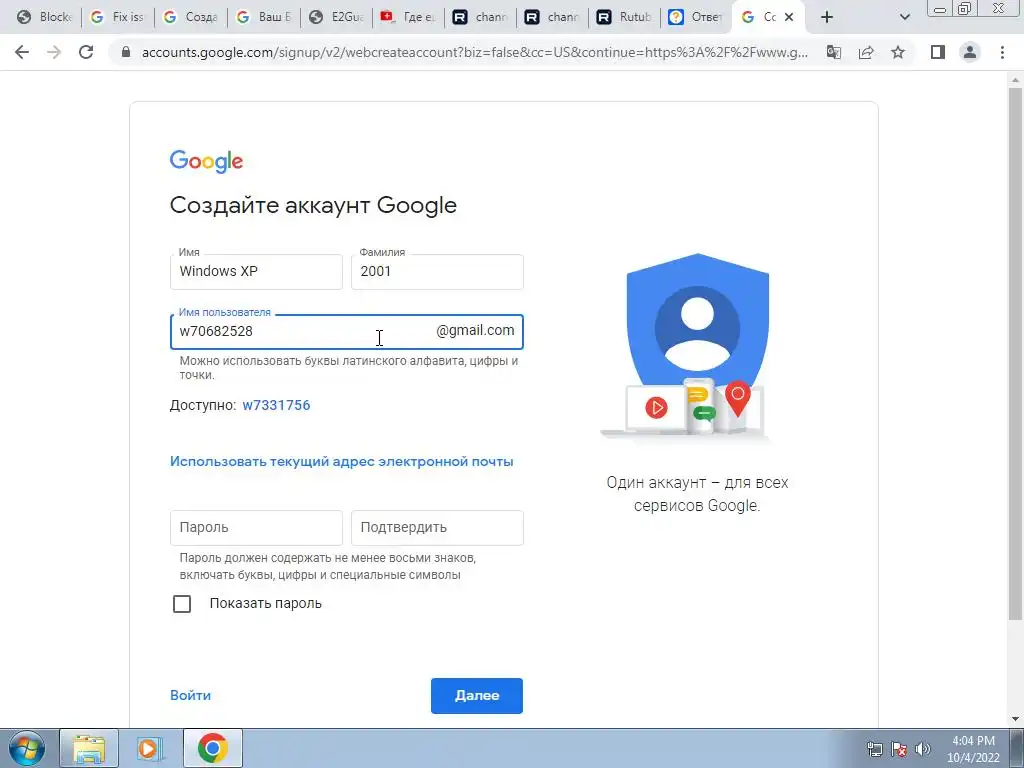1024x768 pixels.
Task: Click the Имя пользователя username field
Action: click(347, 332)
